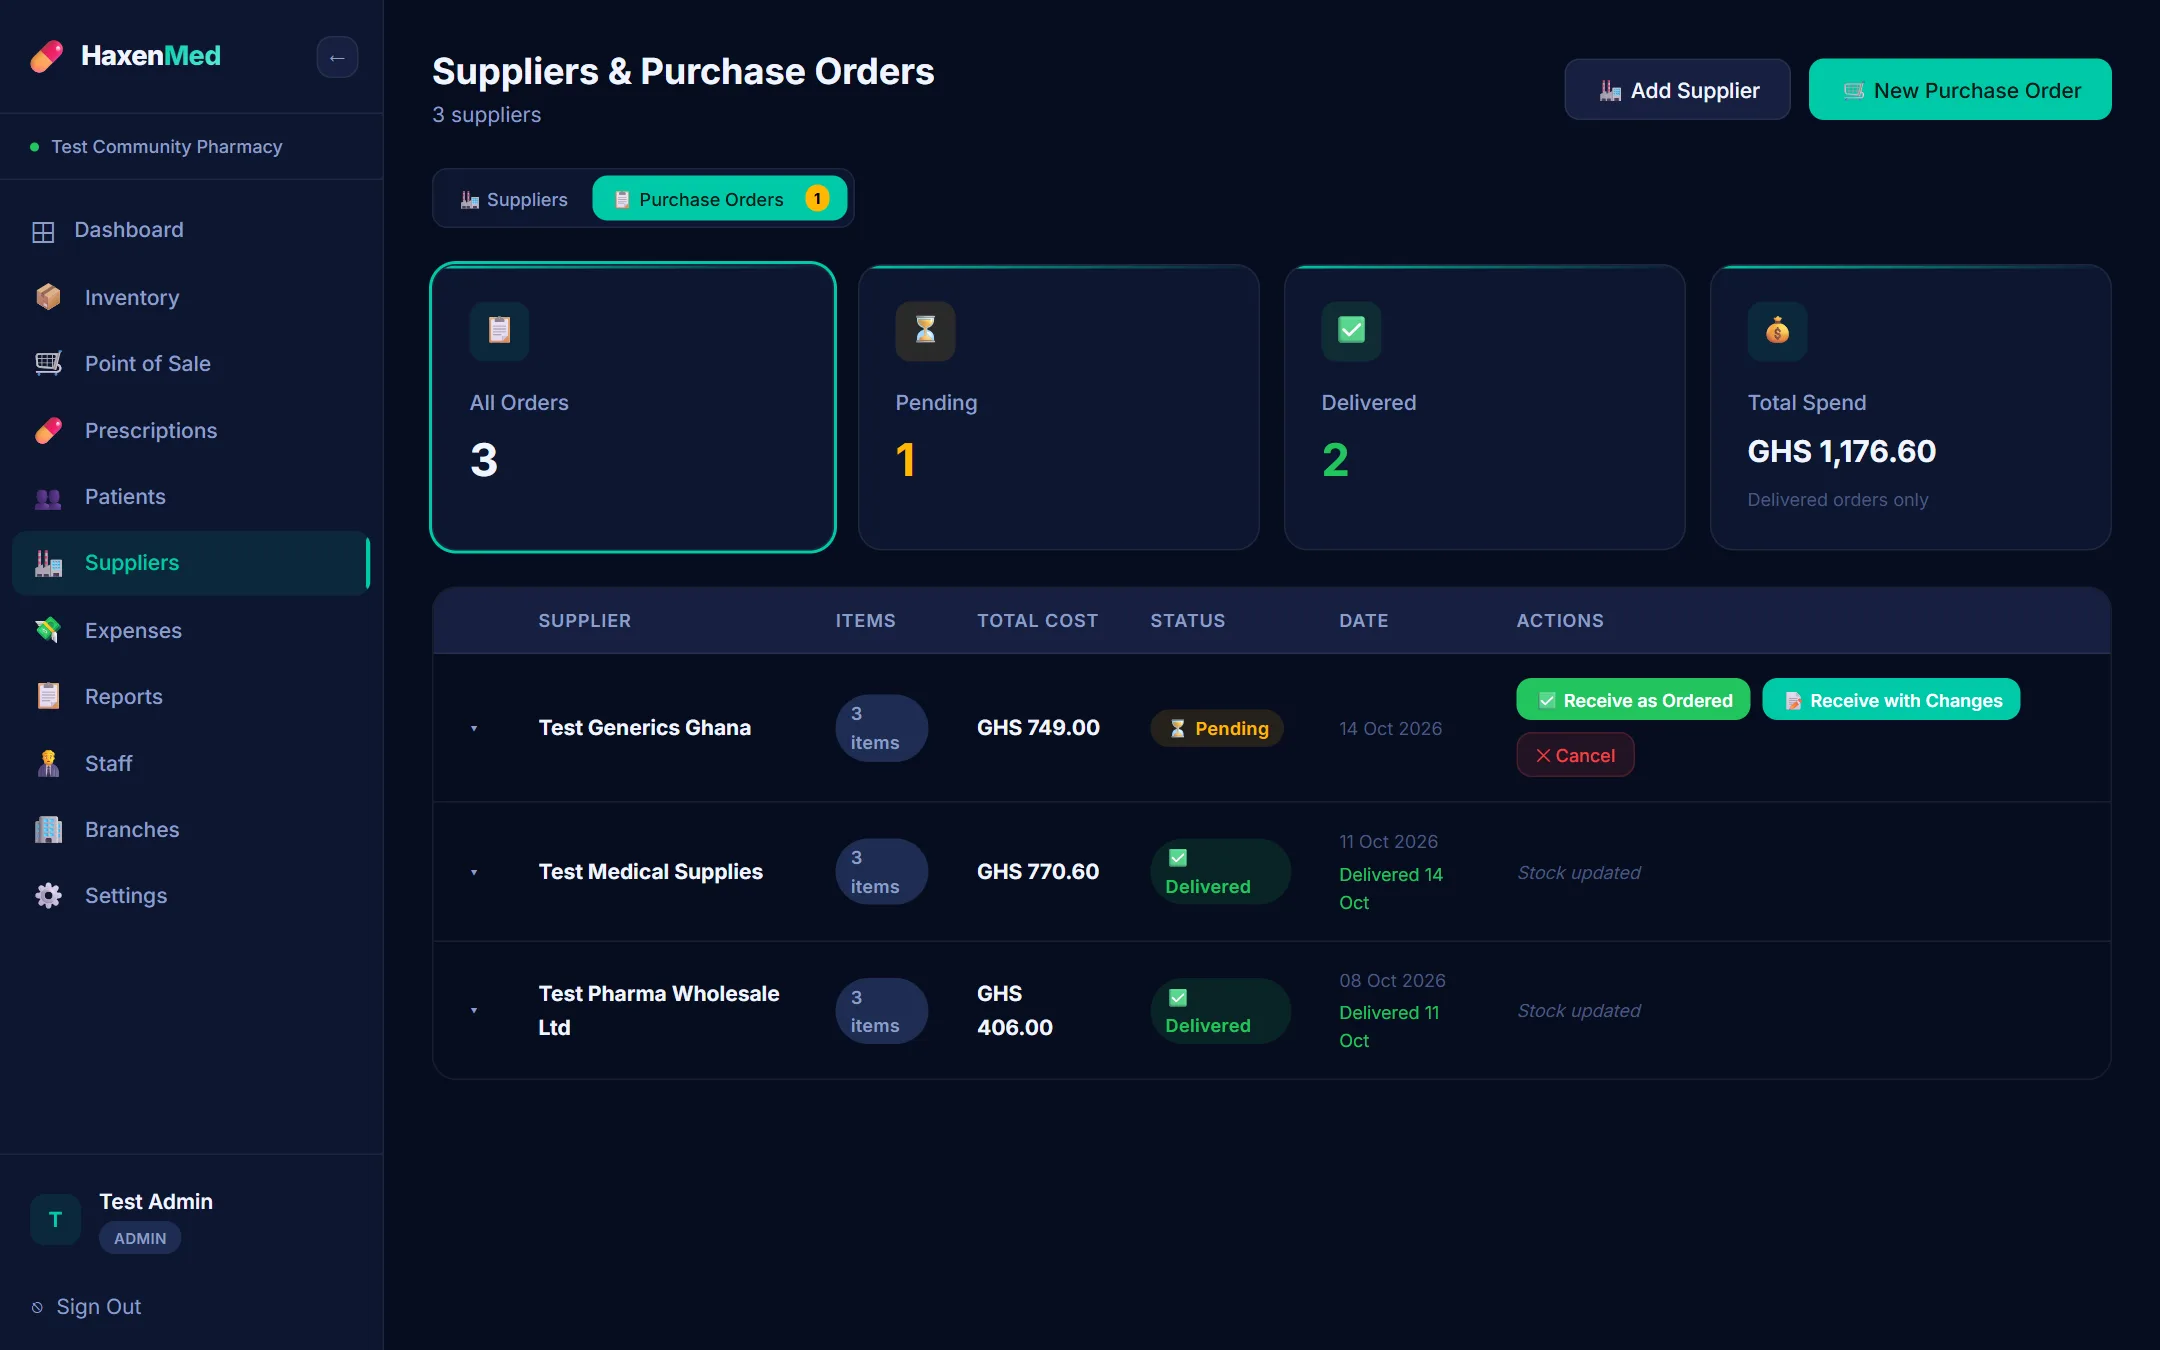This screenshot has height=1350, width=2160.
Task: Click the ADMIN role badge
Action: [140, 1238]
